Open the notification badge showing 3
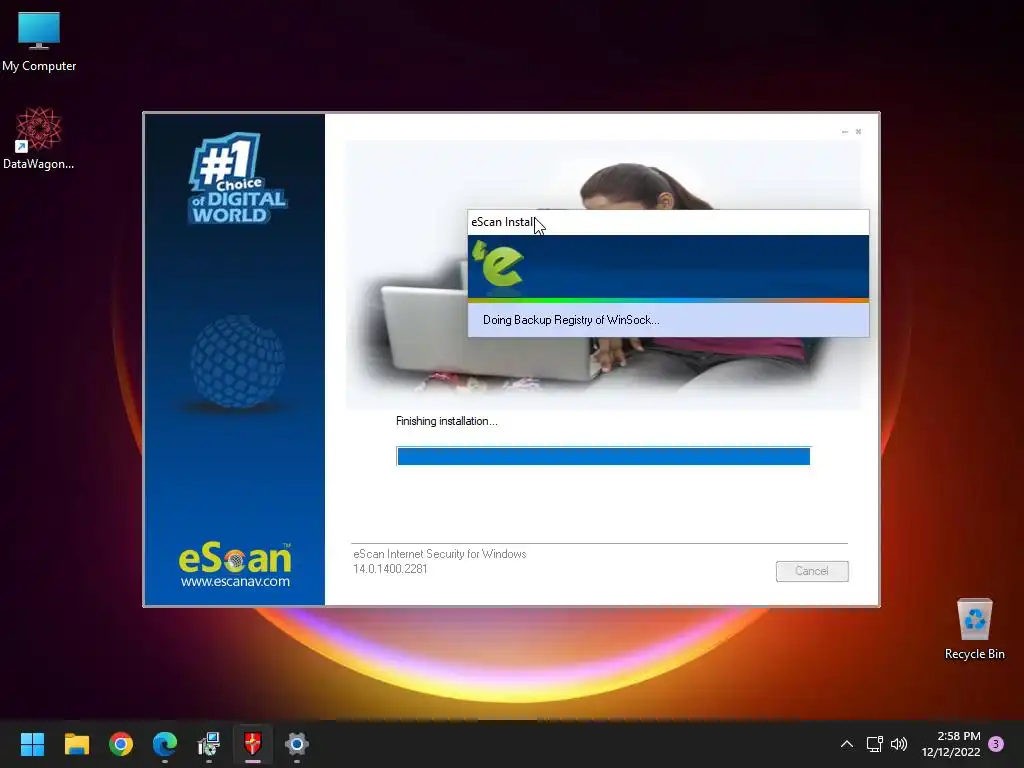This screenshot has width=1024, height=768. [996, 743]
